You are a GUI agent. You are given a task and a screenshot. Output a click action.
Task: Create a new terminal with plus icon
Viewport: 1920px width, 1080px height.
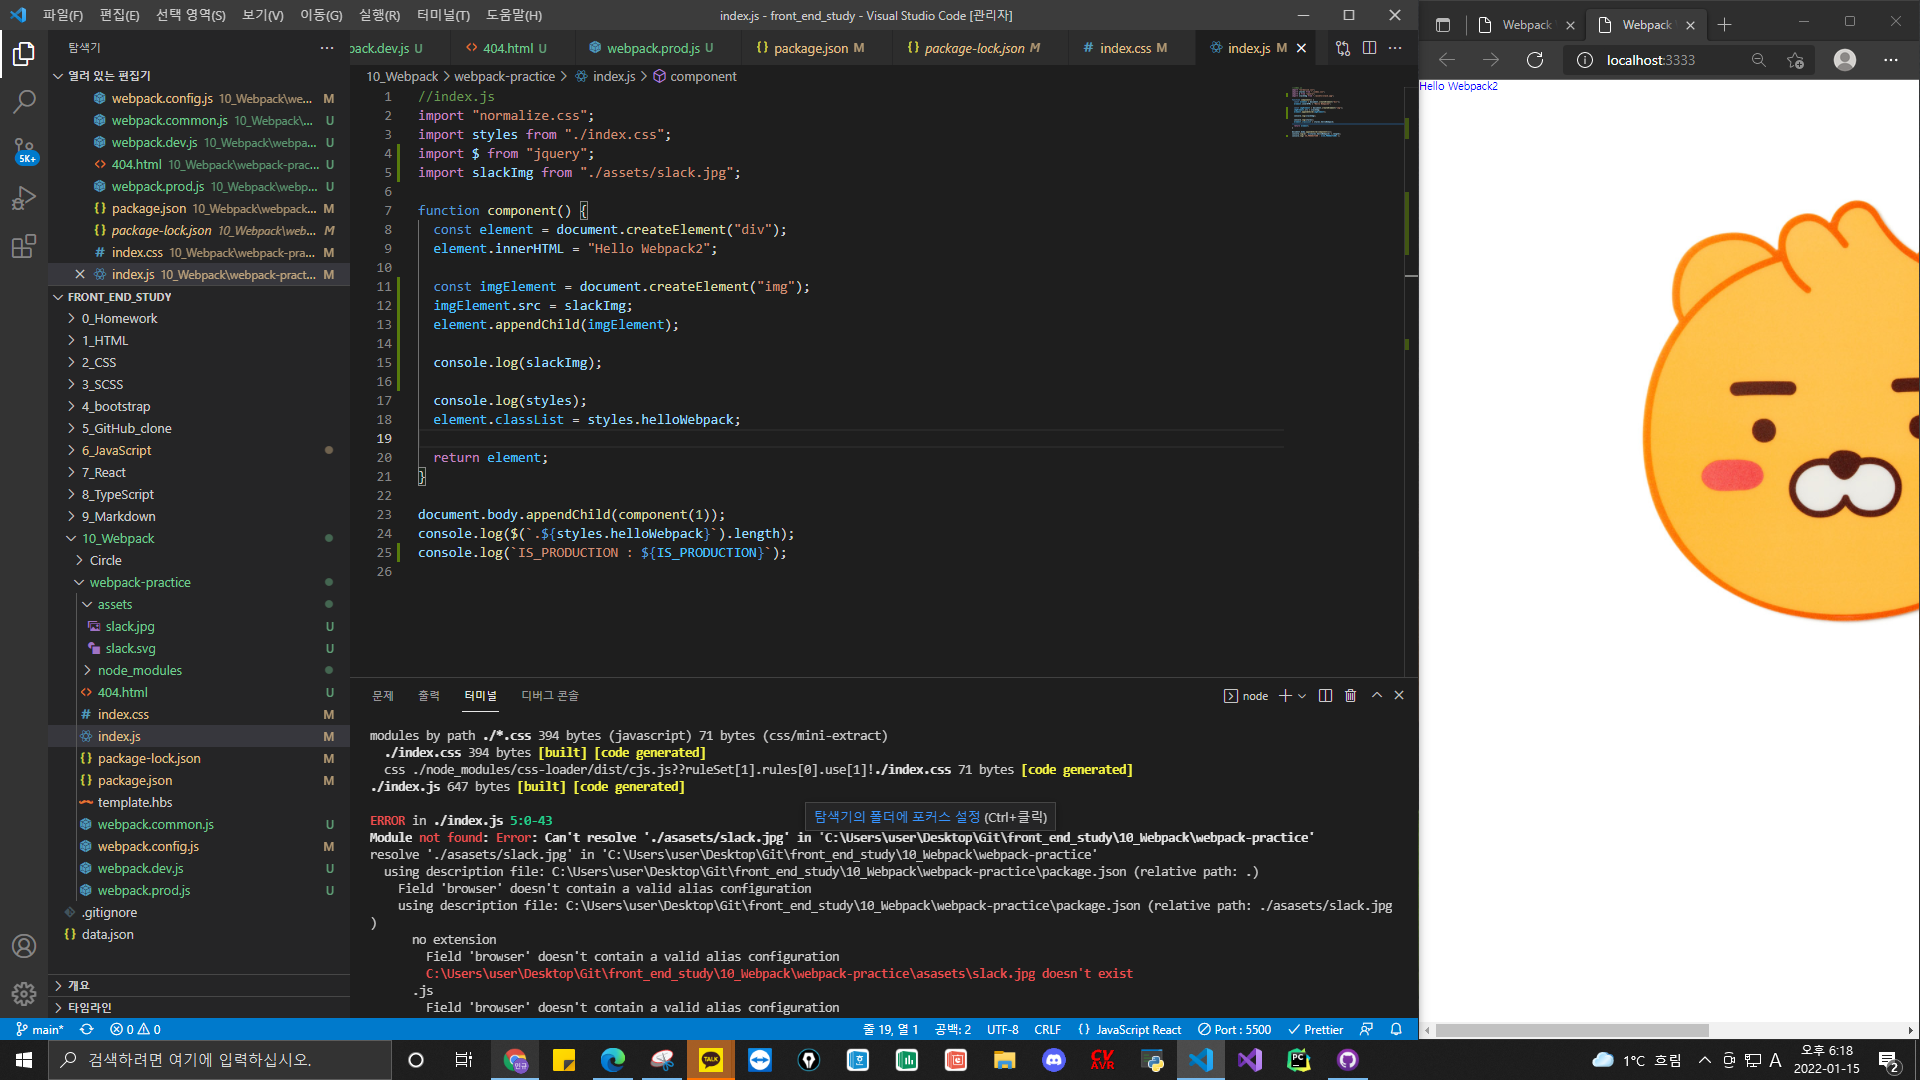tap(1285, 696)
